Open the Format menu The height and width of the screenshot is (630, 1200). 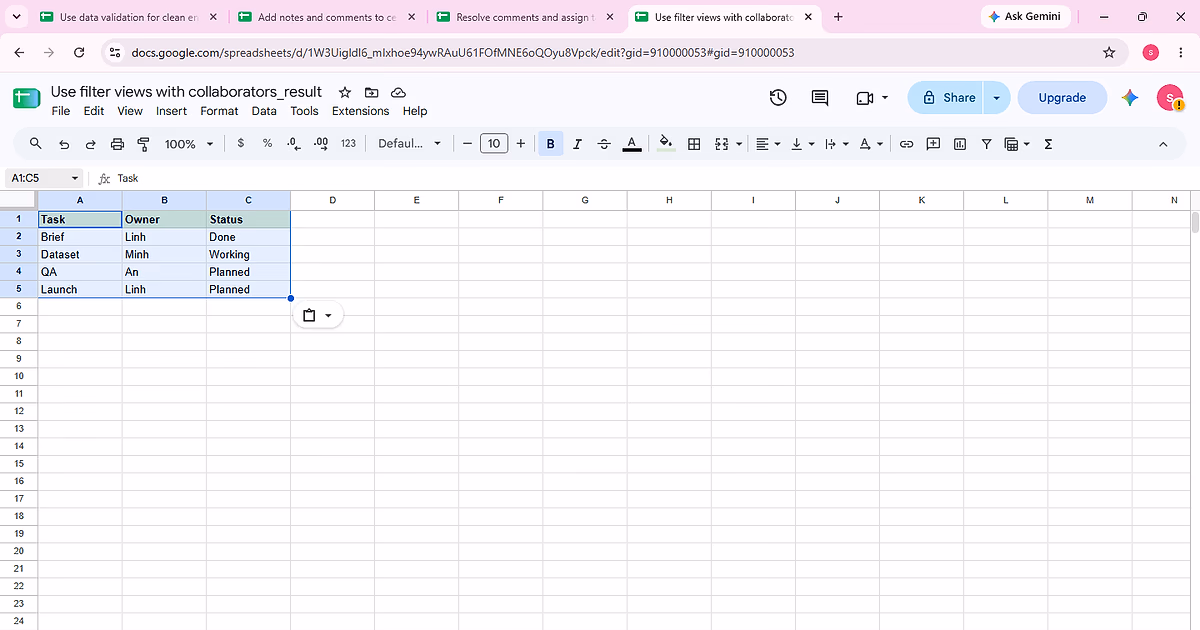point(219,111)
